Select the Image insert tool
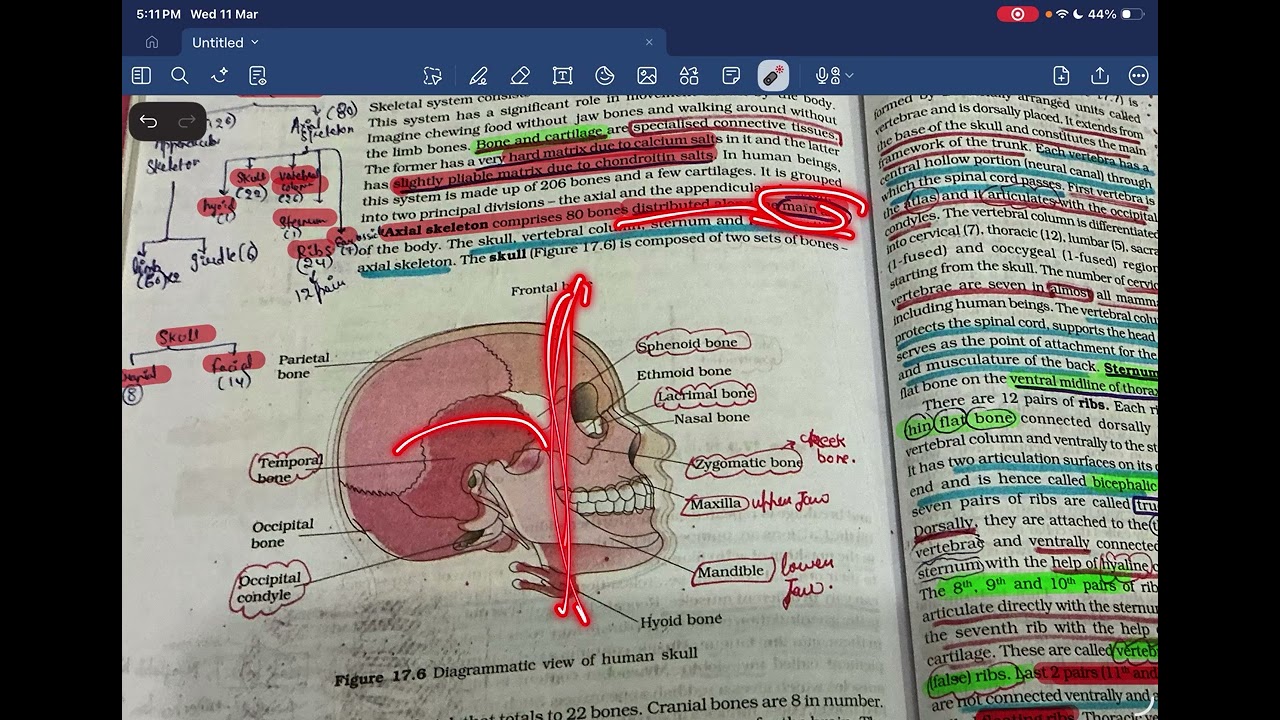Image resolution: width=1280 pixels, height=720 pixels. 647,76
